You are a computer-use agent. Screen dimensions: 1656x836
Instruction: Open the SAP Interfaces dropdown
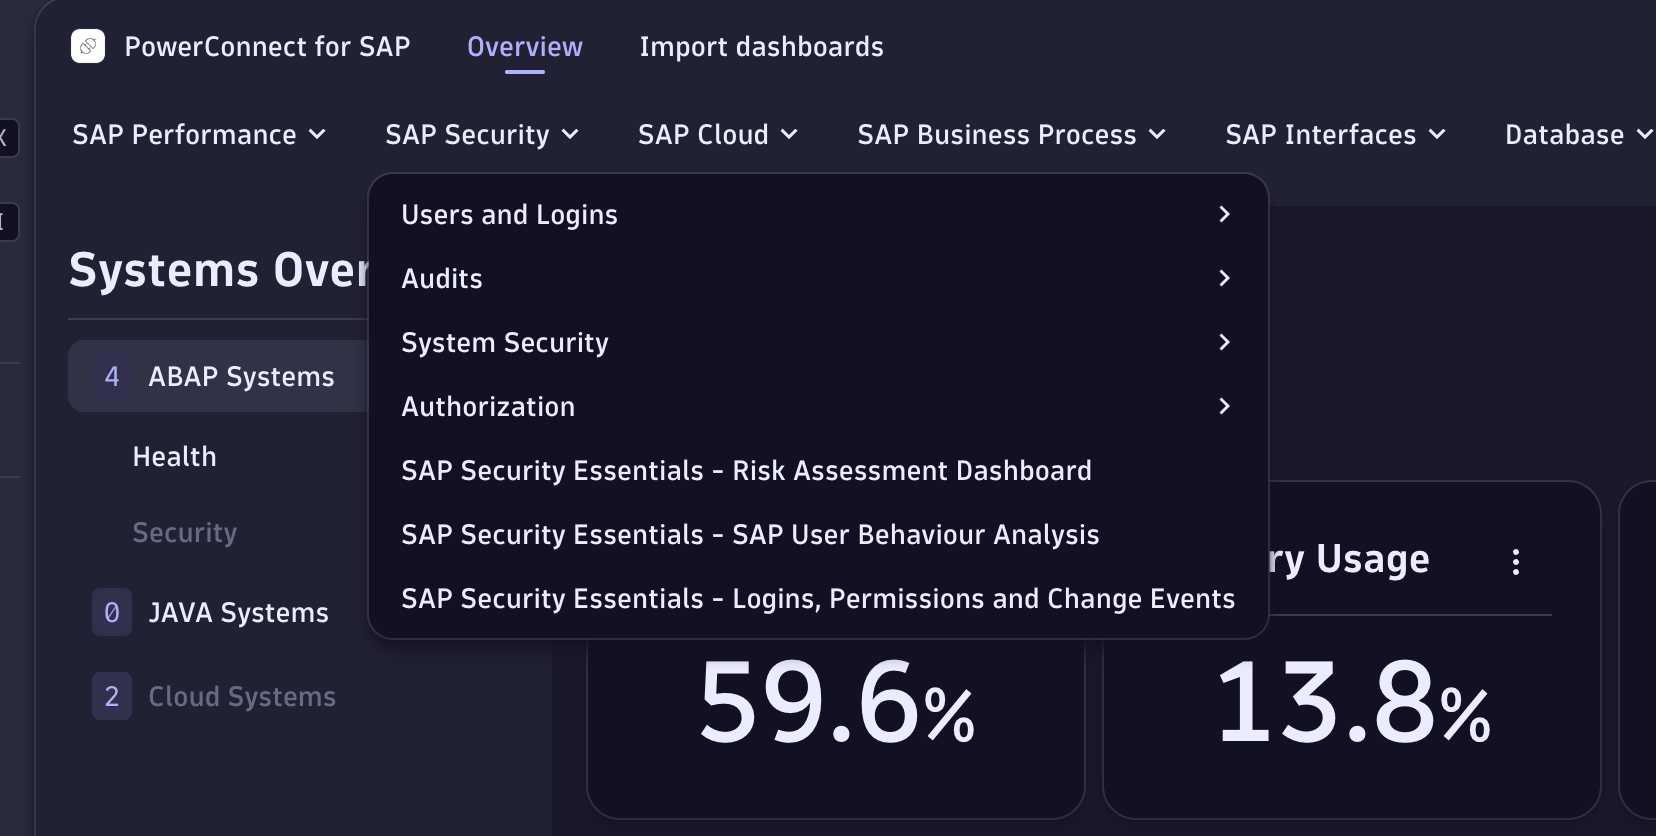(x=1335, y=134)
